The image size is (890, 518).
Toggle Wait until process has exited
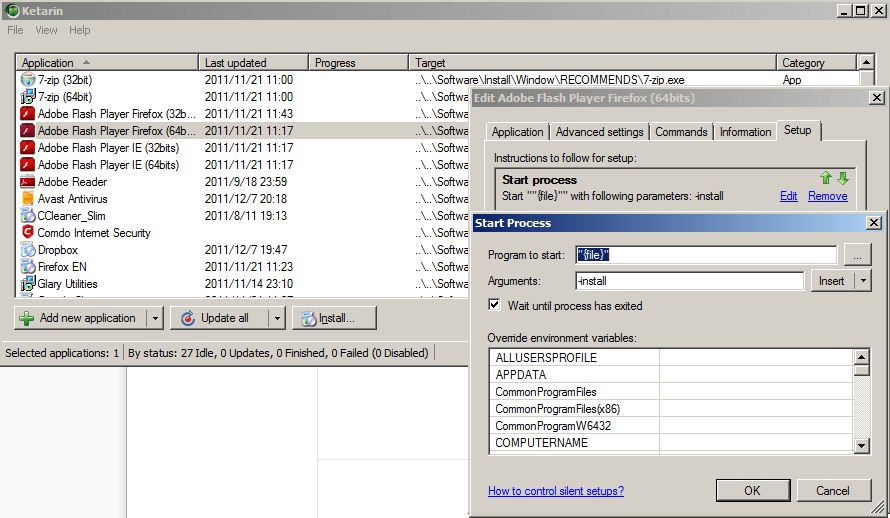(x=494, y=305)
